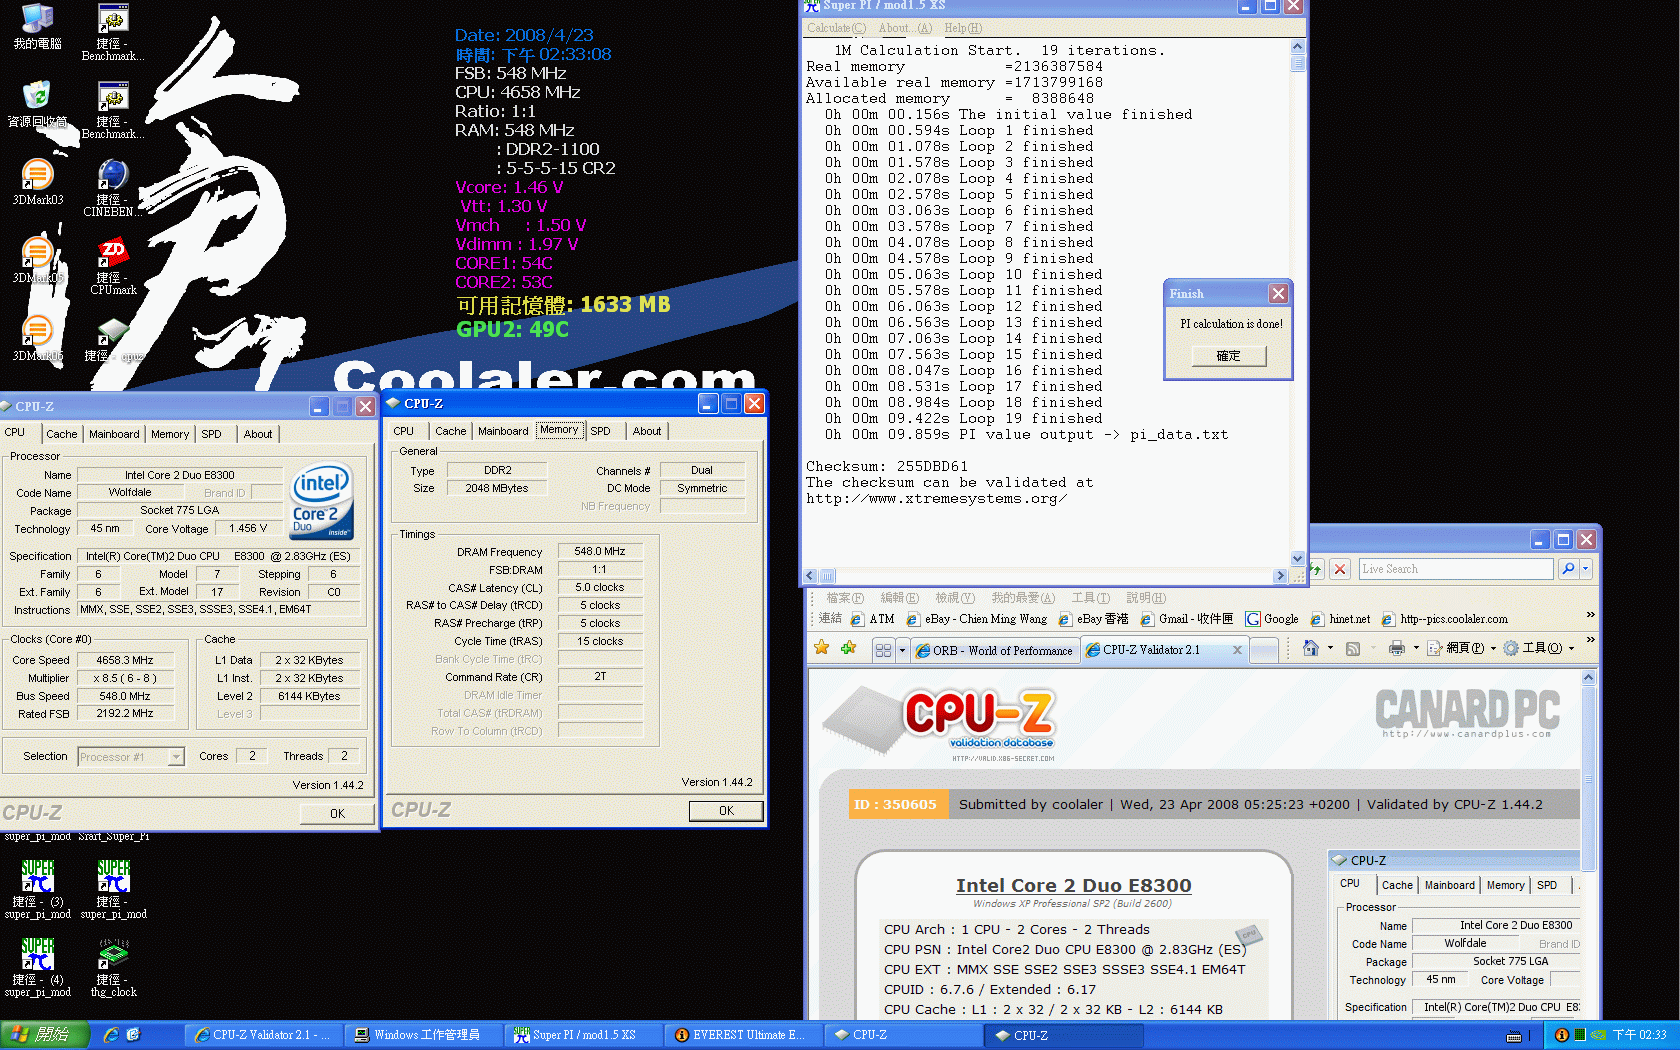Open the Live Search options dropdown arrow
This screenshot has width=1680, height=1050.
tap(1585, 569)
